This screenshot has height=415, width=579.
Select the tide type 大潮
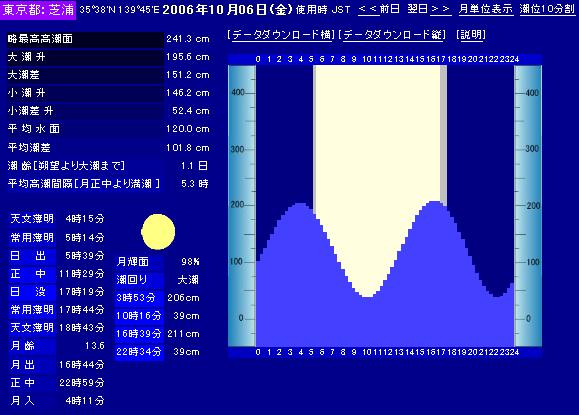tap(188, 279)
